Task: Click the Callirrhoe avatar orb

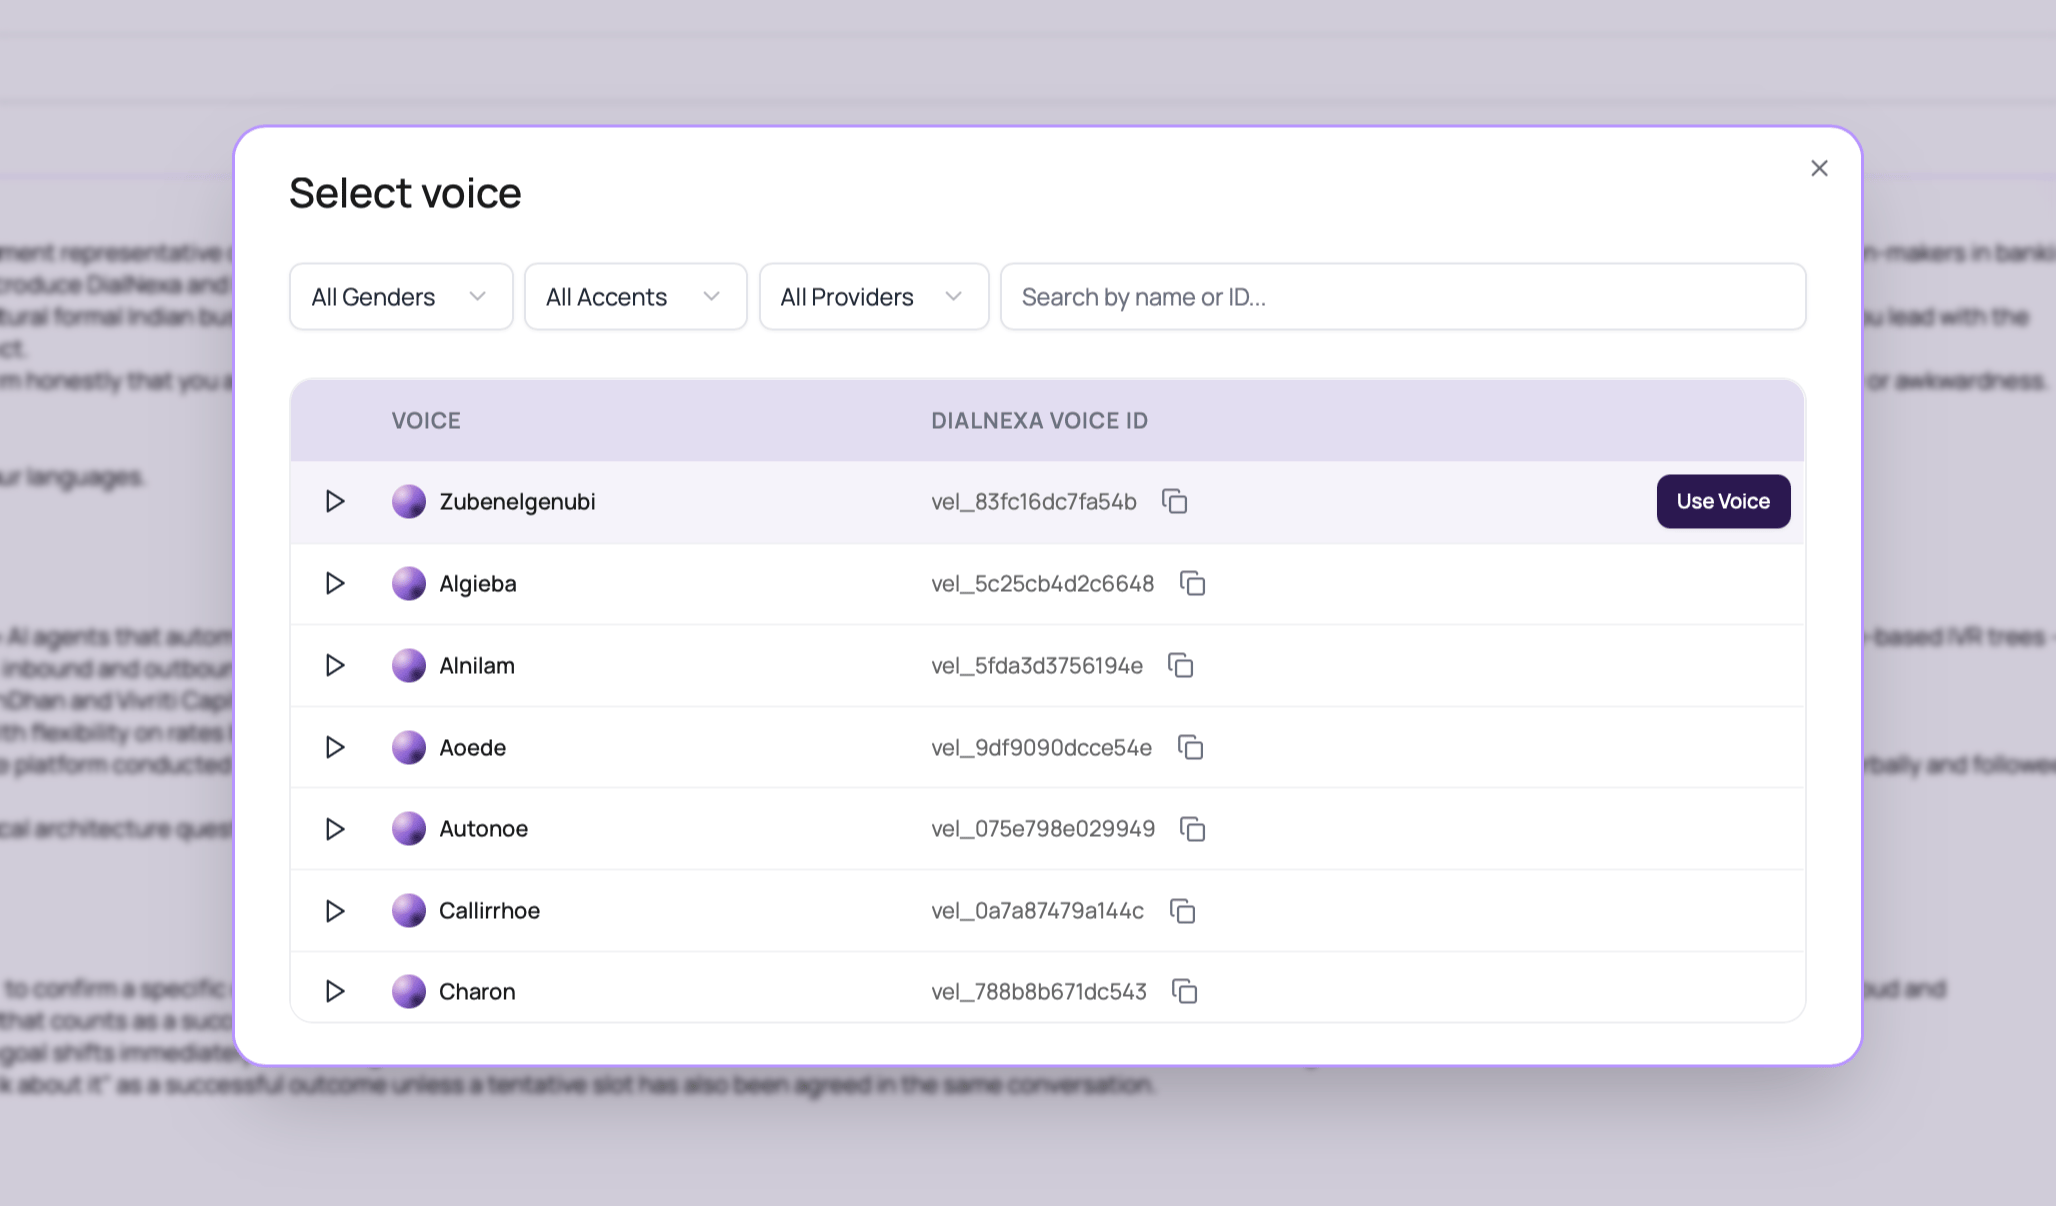Action: [409, 911]
